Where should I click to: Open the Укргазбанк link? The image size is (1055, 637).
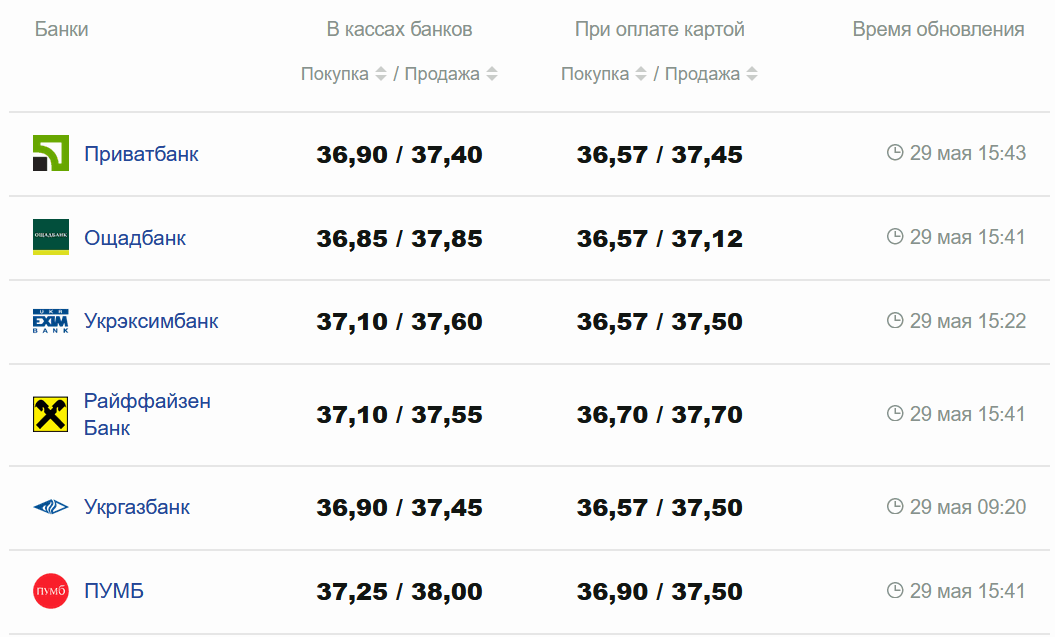click(x=137, y=507)
